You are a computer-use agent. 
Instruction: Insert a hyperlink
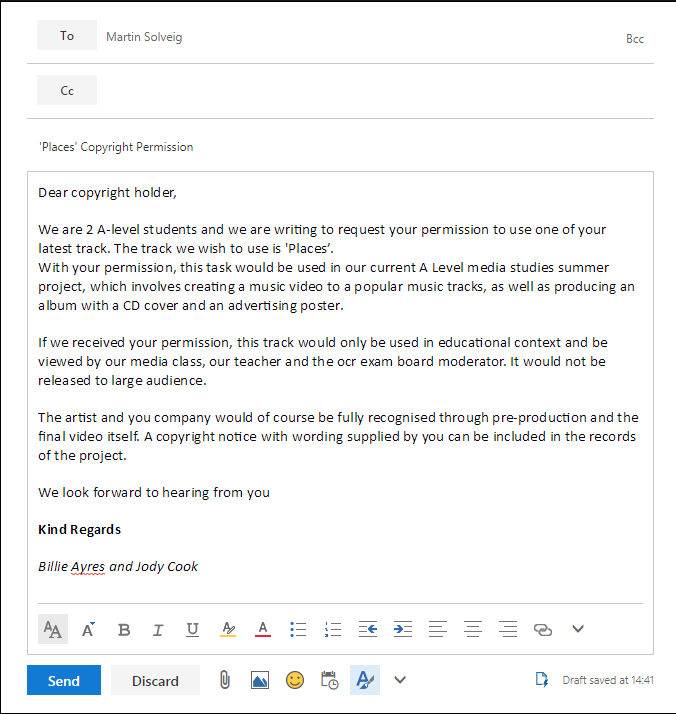click(543, 629)
